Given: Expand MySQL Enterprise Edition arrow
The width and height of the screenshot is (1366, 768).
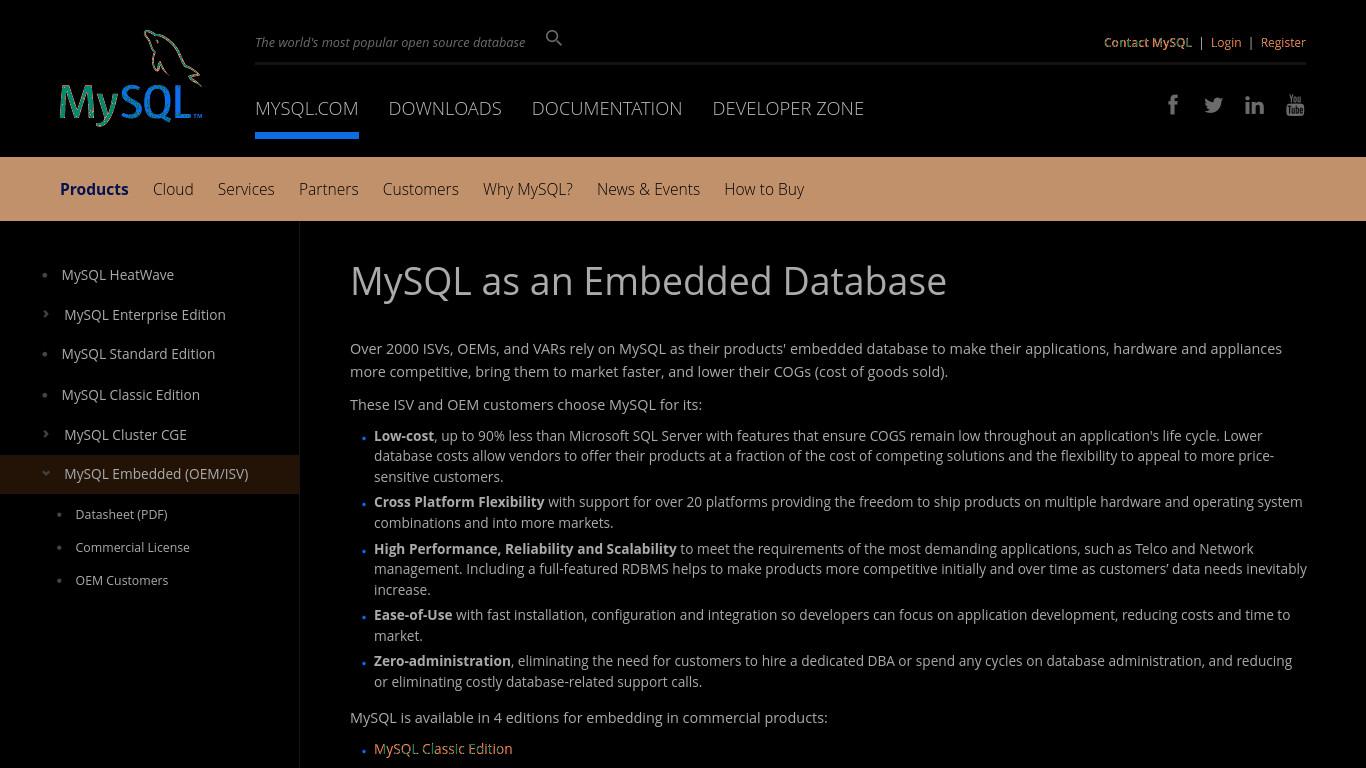Looking at the screenshot, I should point(46,314).
